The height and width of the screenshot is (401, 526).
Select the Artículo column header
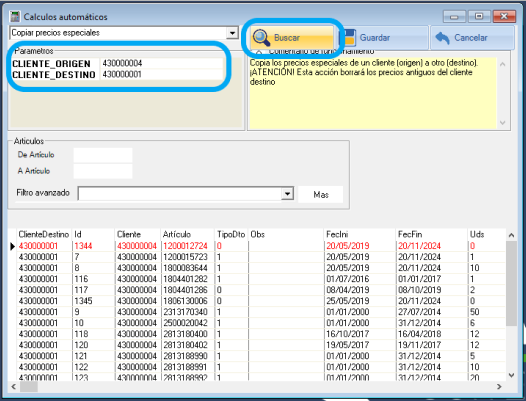pos(187,234)
